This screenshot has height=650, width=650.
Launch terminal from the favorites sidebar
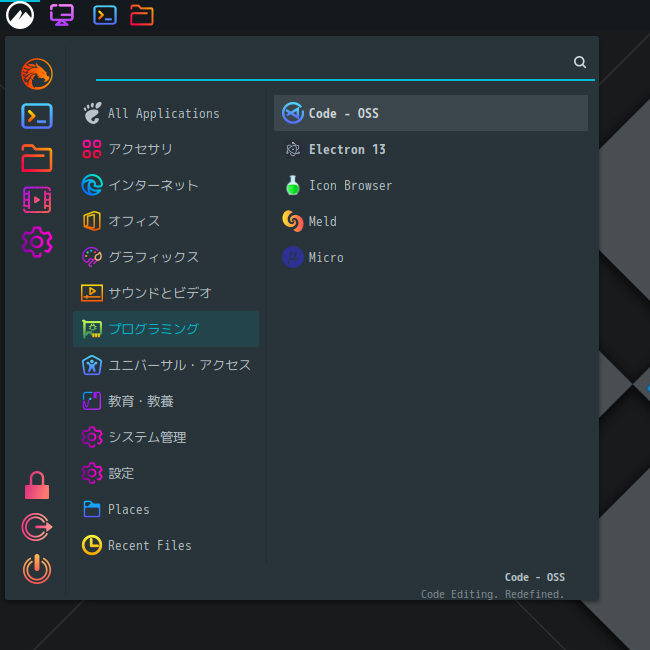[37, 116]
